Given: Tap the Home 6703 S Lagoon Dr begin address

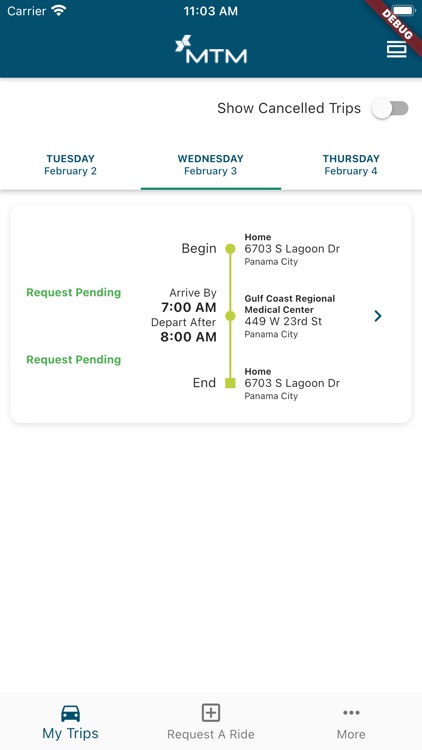Looking at the screenshot, I should (x=292, y=249).
